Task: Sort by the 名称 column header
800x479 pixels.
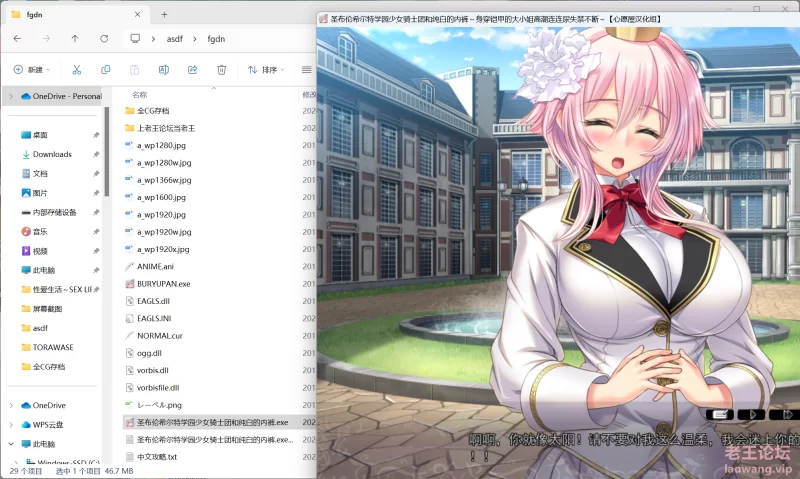Action: click(140, 95)
